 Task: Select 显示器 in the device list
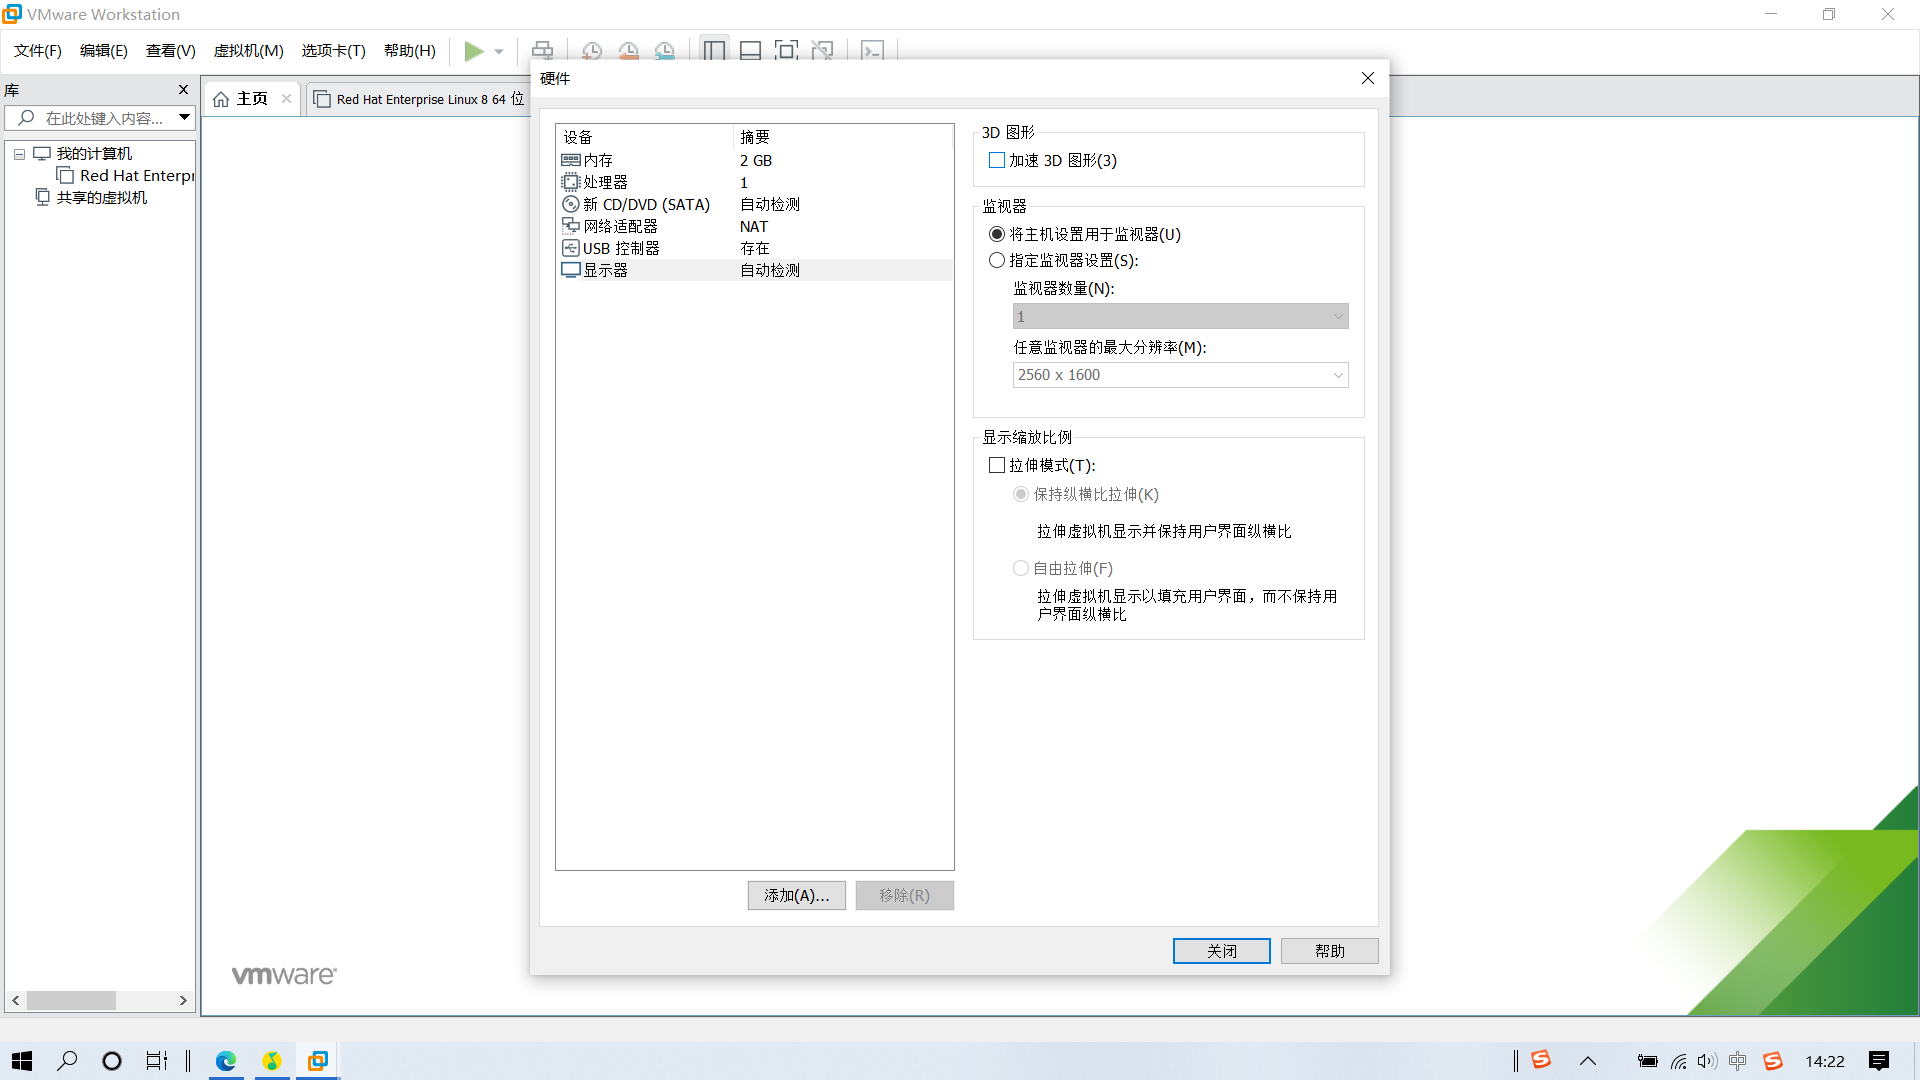coord(606,269)
